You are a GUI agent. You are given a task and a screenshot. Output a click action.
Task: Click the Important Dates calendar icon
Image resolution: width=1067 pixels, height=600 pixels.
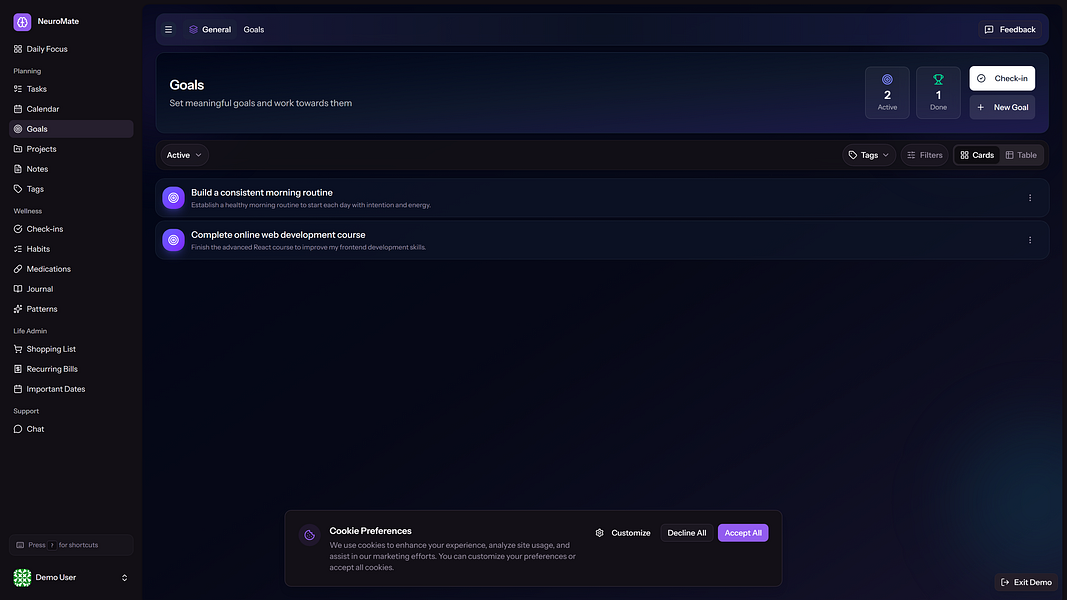pos(18,389)
